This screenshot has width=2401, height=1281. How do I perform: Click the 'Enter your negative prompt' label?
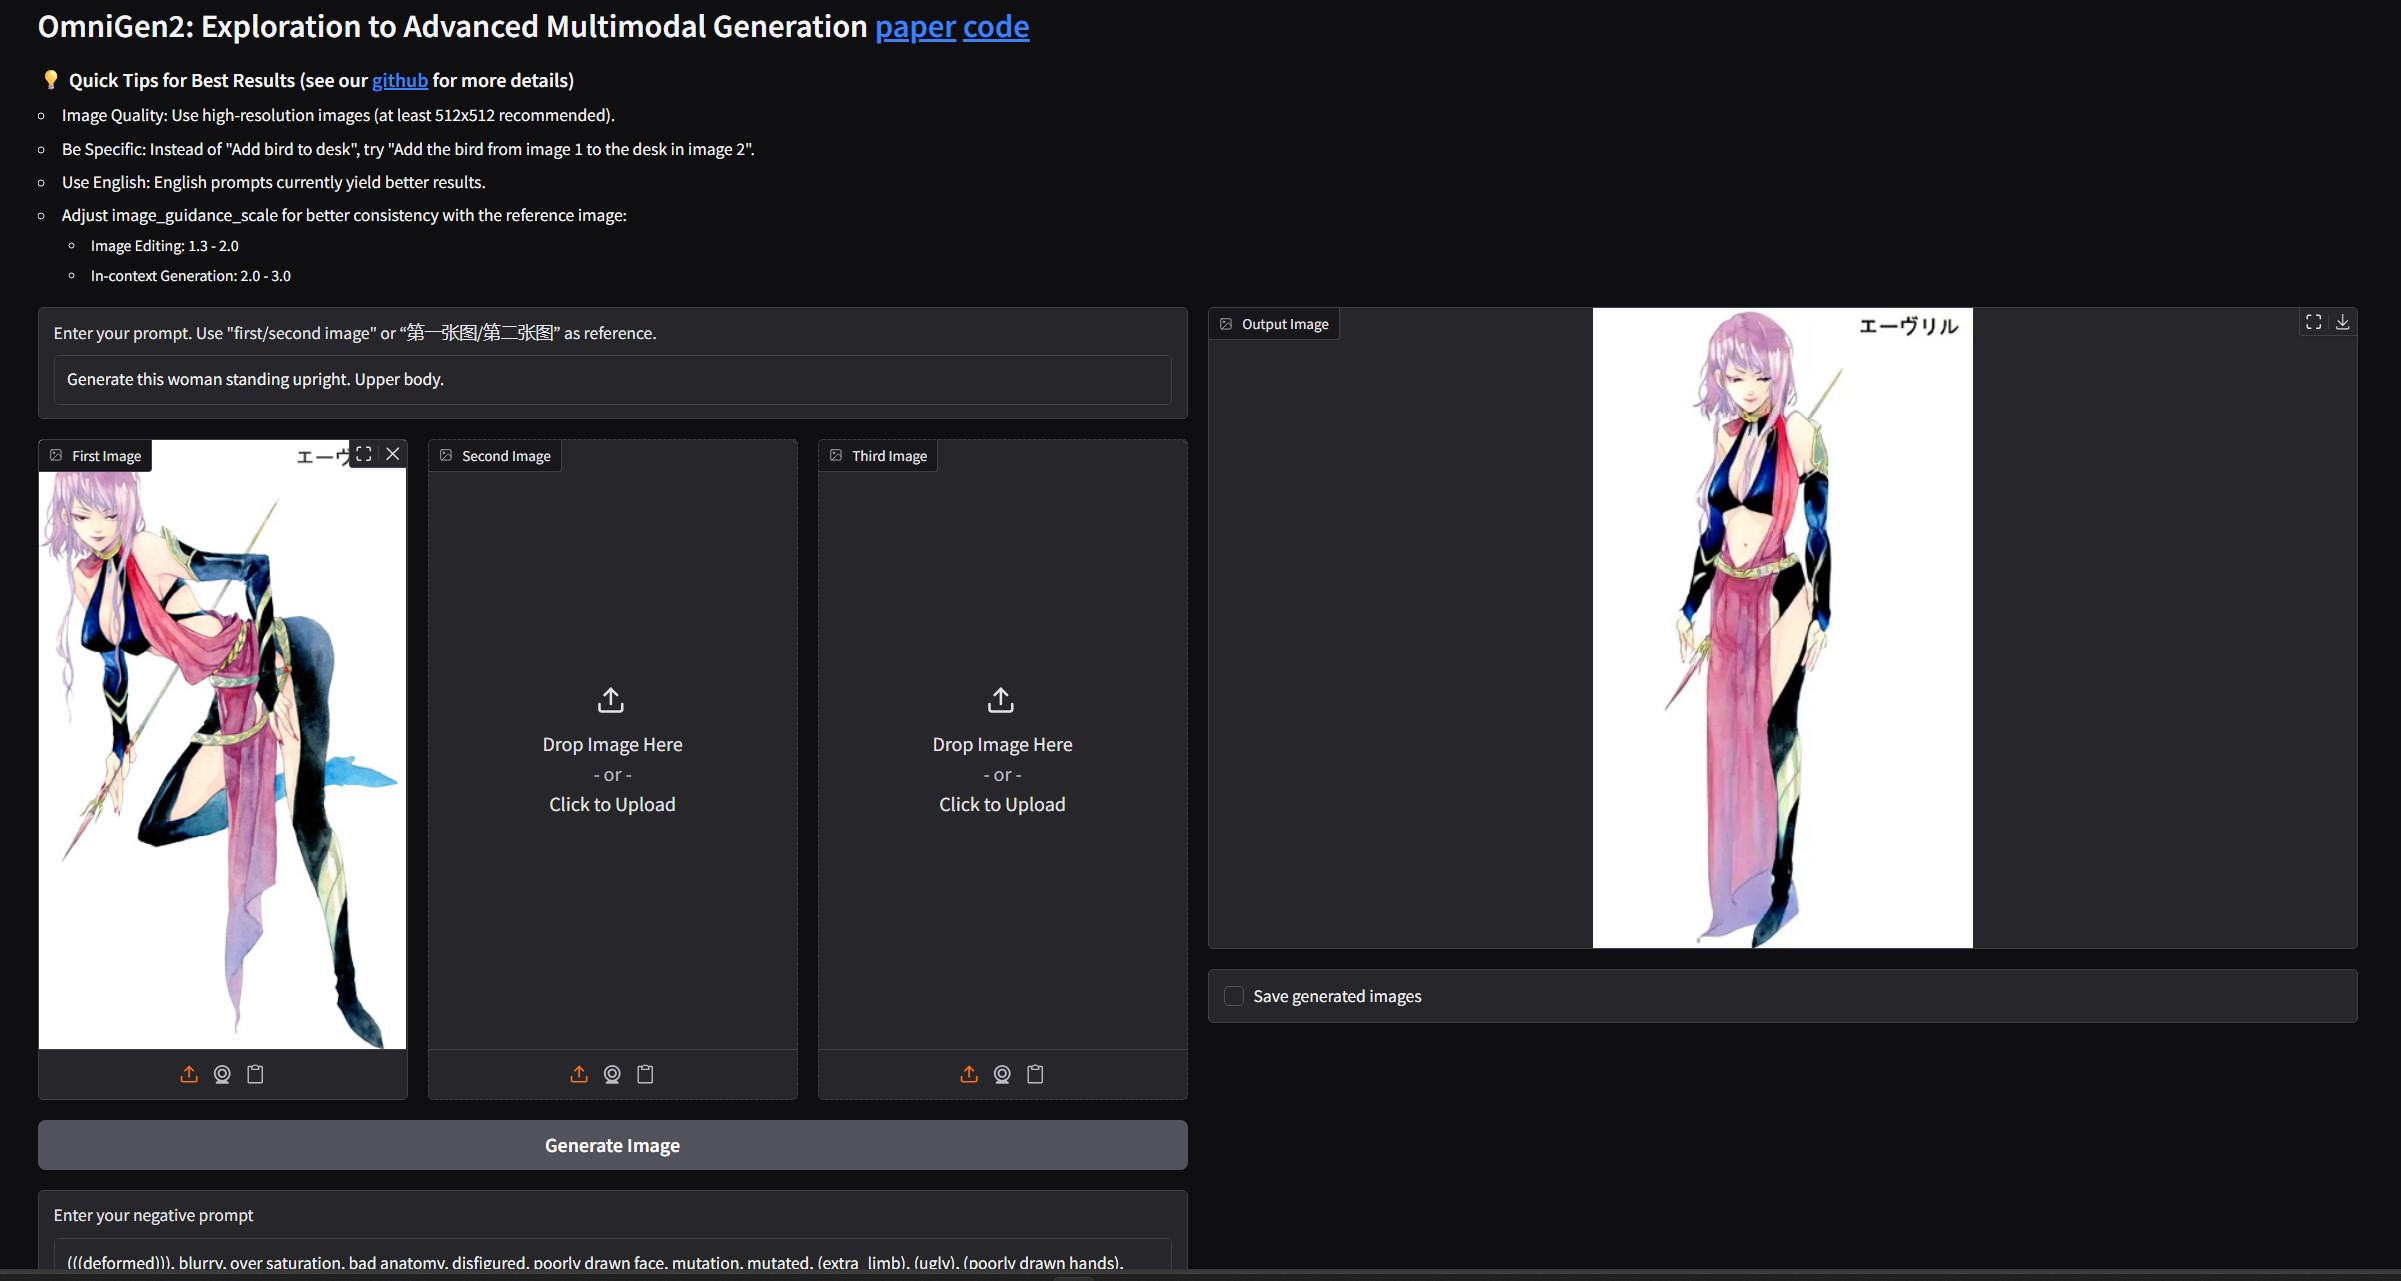(153, 1215)
